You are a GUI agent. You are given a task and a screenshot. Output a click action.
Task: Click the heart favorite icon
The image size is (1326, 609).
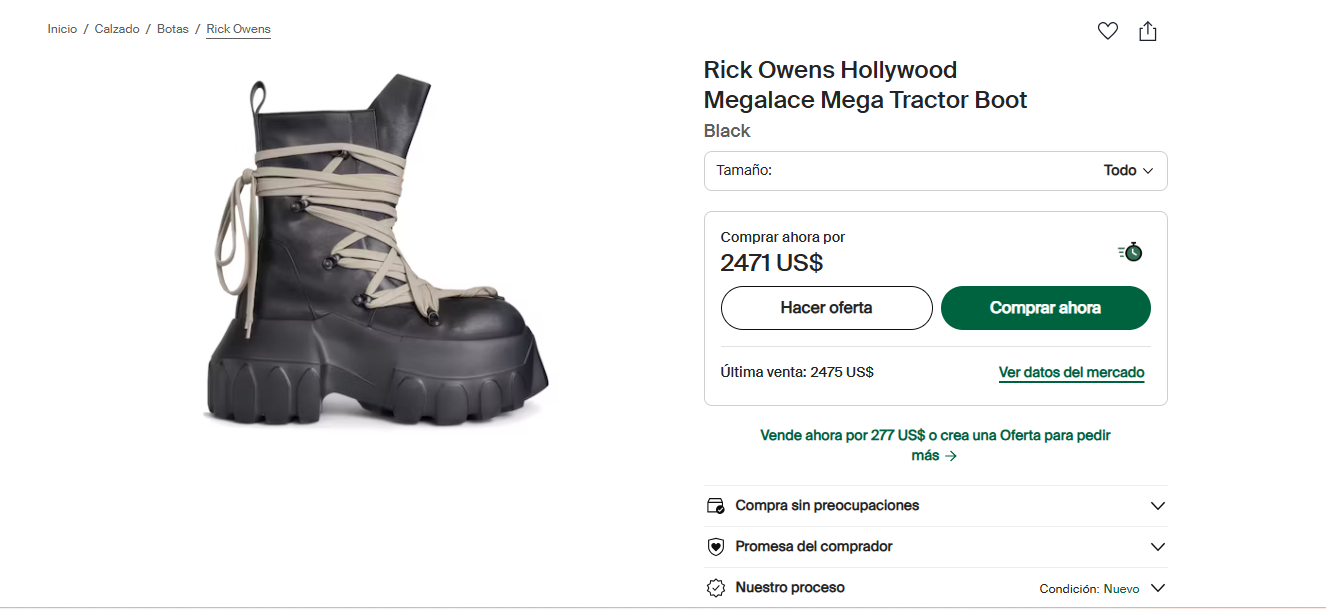1107,31
